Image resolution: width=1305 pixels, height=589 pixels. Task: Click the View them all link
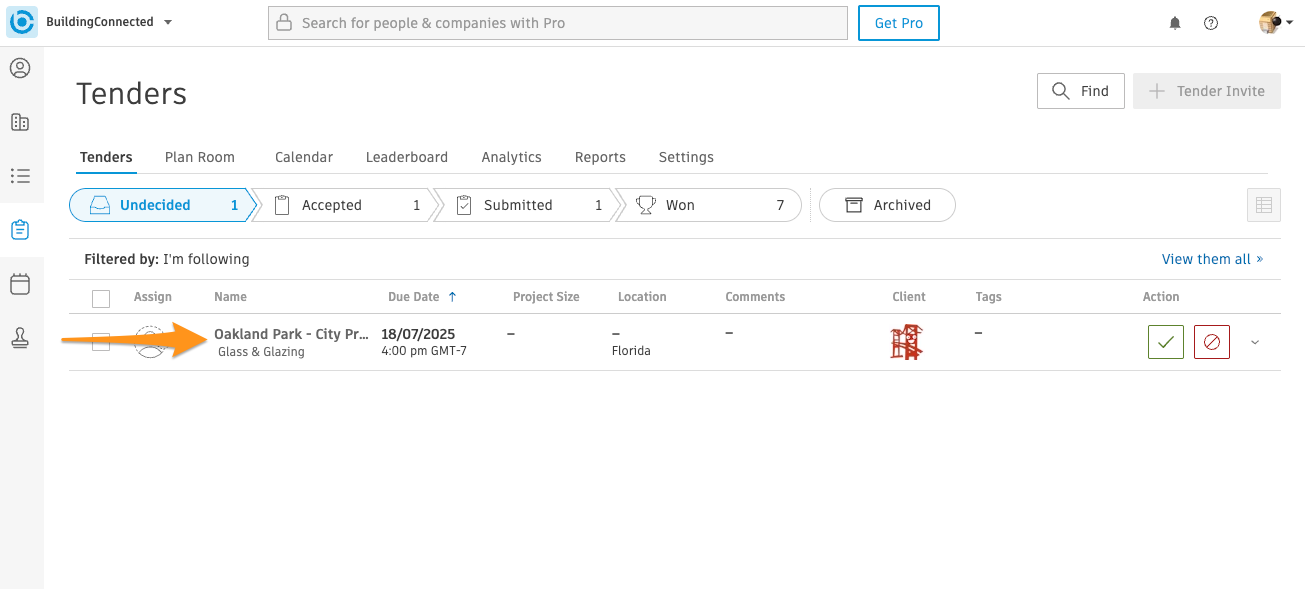click(x=1212, y=259)
